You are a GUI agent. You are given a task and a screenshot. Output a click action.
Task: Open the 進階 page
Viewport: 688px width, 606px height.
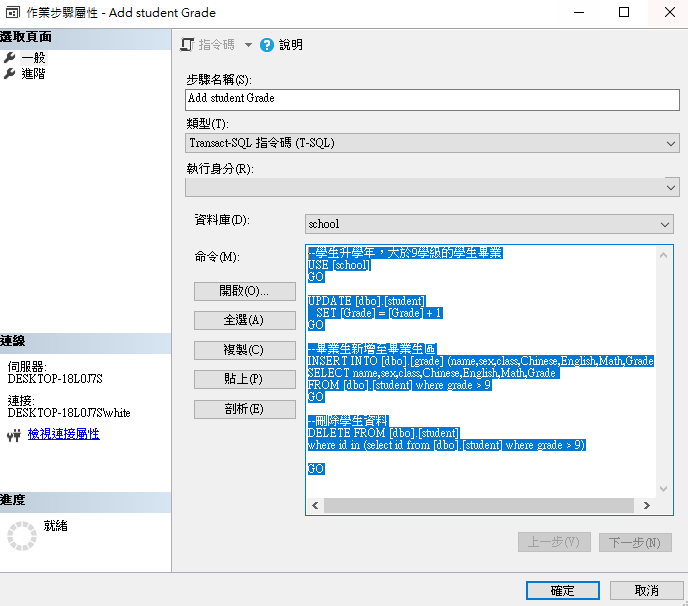click(33, 74)
